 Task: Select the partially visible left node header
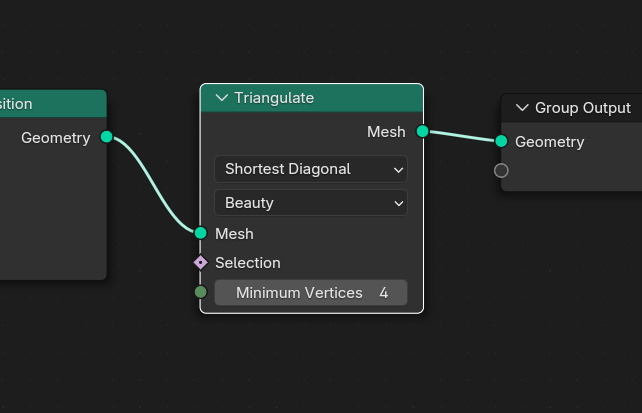[53, 104]
